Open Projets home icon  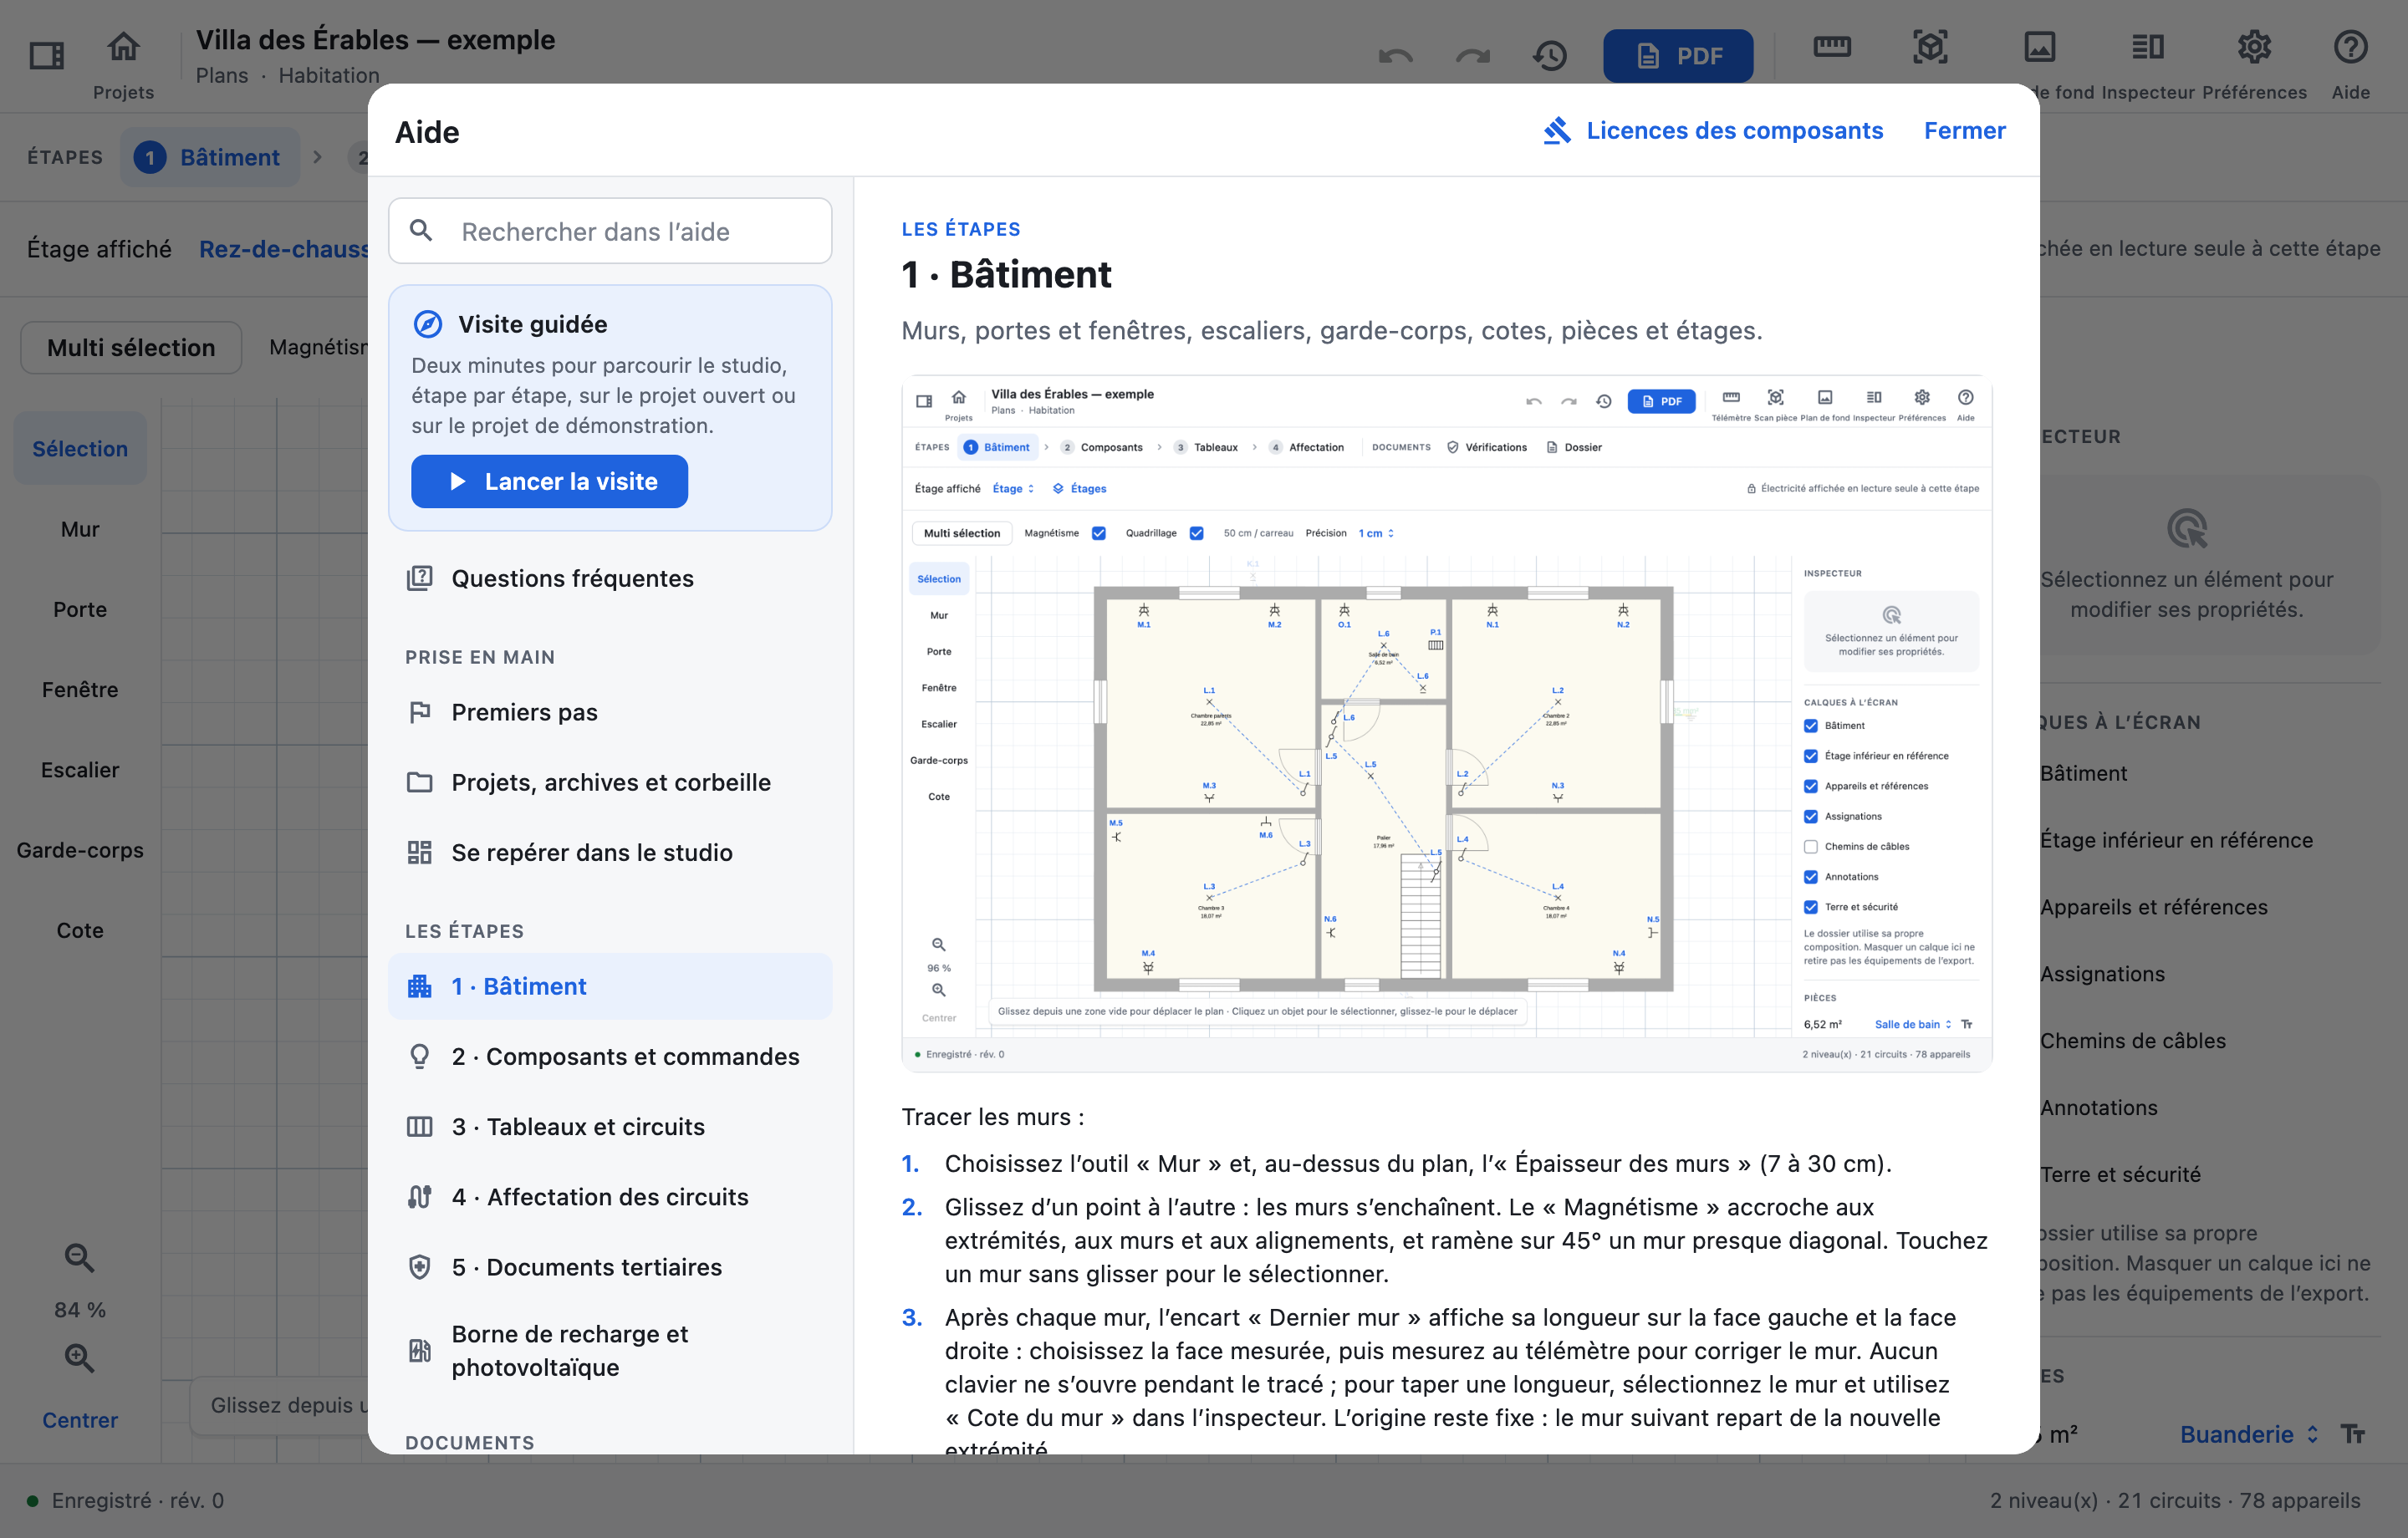pyautogui.click(x=123, y=46)
